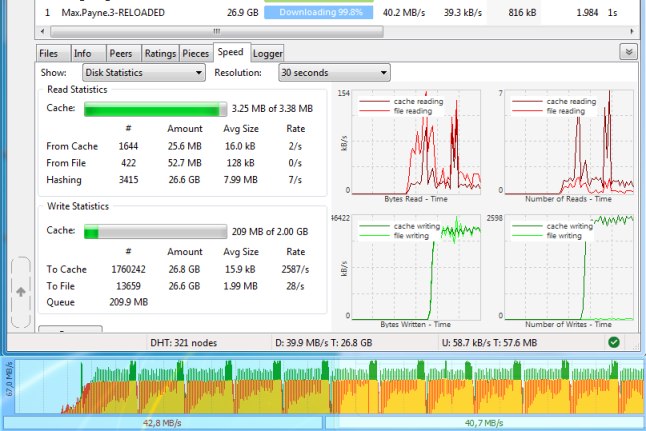Click the horizontal scrollbar right arrow

point(632,31)
